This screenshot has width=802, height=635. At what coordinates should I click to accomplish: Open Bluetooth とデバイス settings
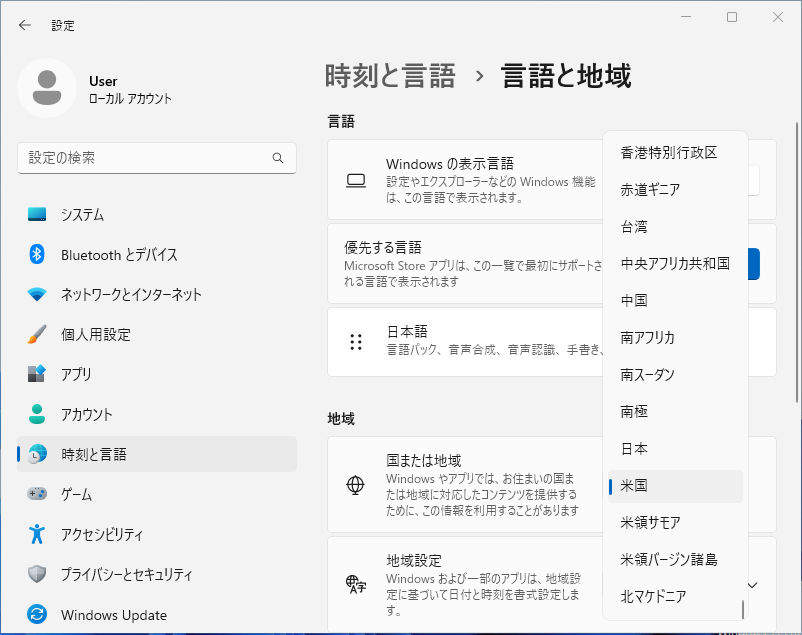[x=157, y=254]
